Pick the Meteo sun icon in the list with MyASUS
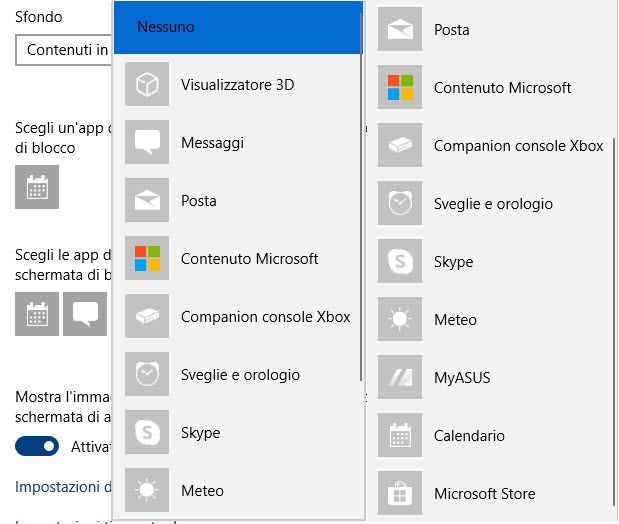The width and height of the screenshot is (619, 524). click(x=400, y=319)
